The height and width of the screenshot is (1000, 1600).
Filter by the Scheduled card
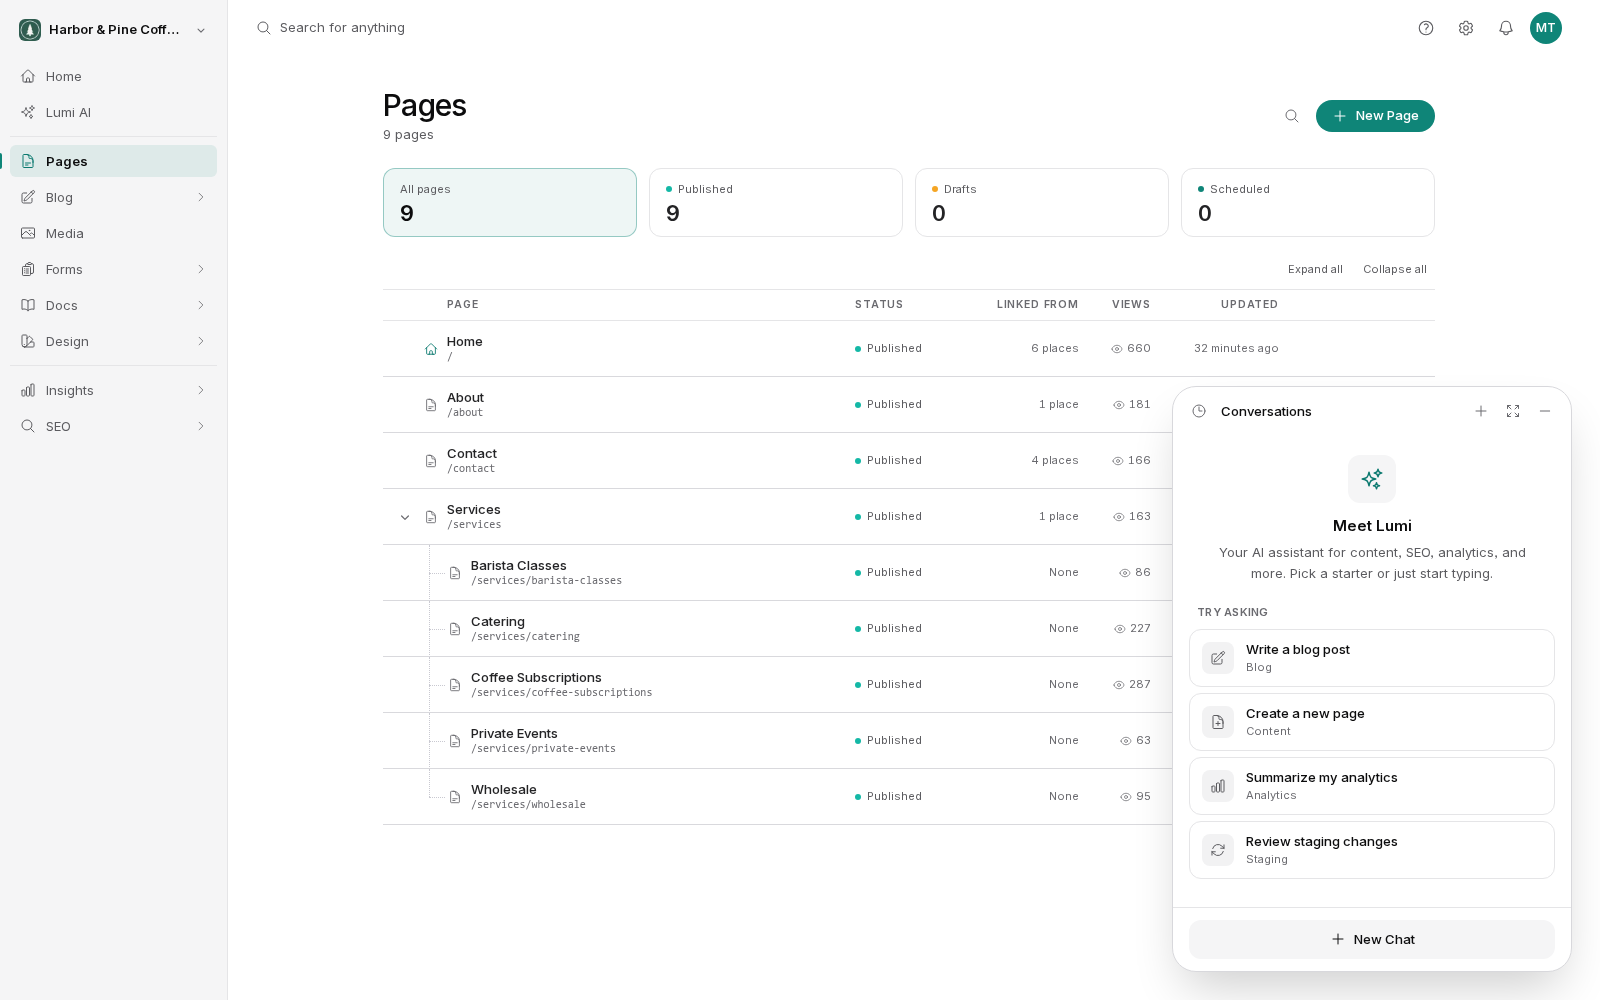click(x=1308, y=202)
